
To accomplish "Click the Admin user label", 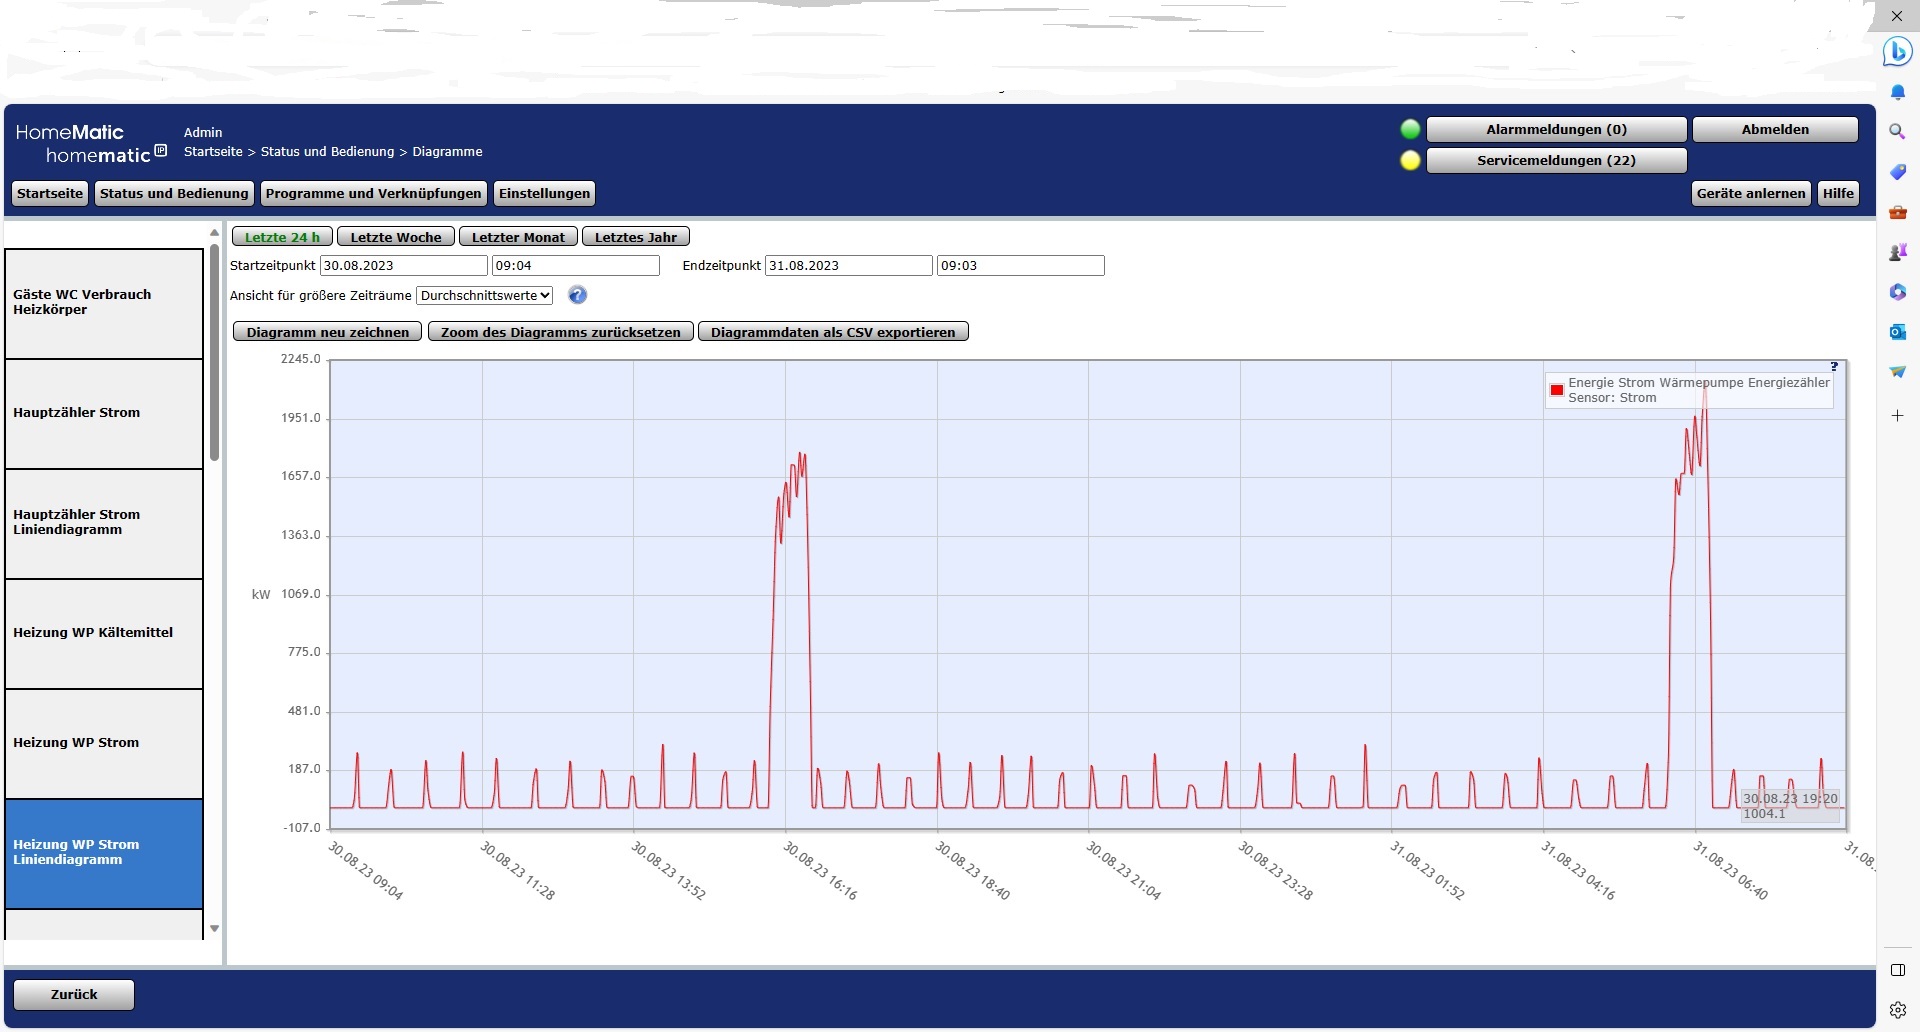I will pos(203,132).
